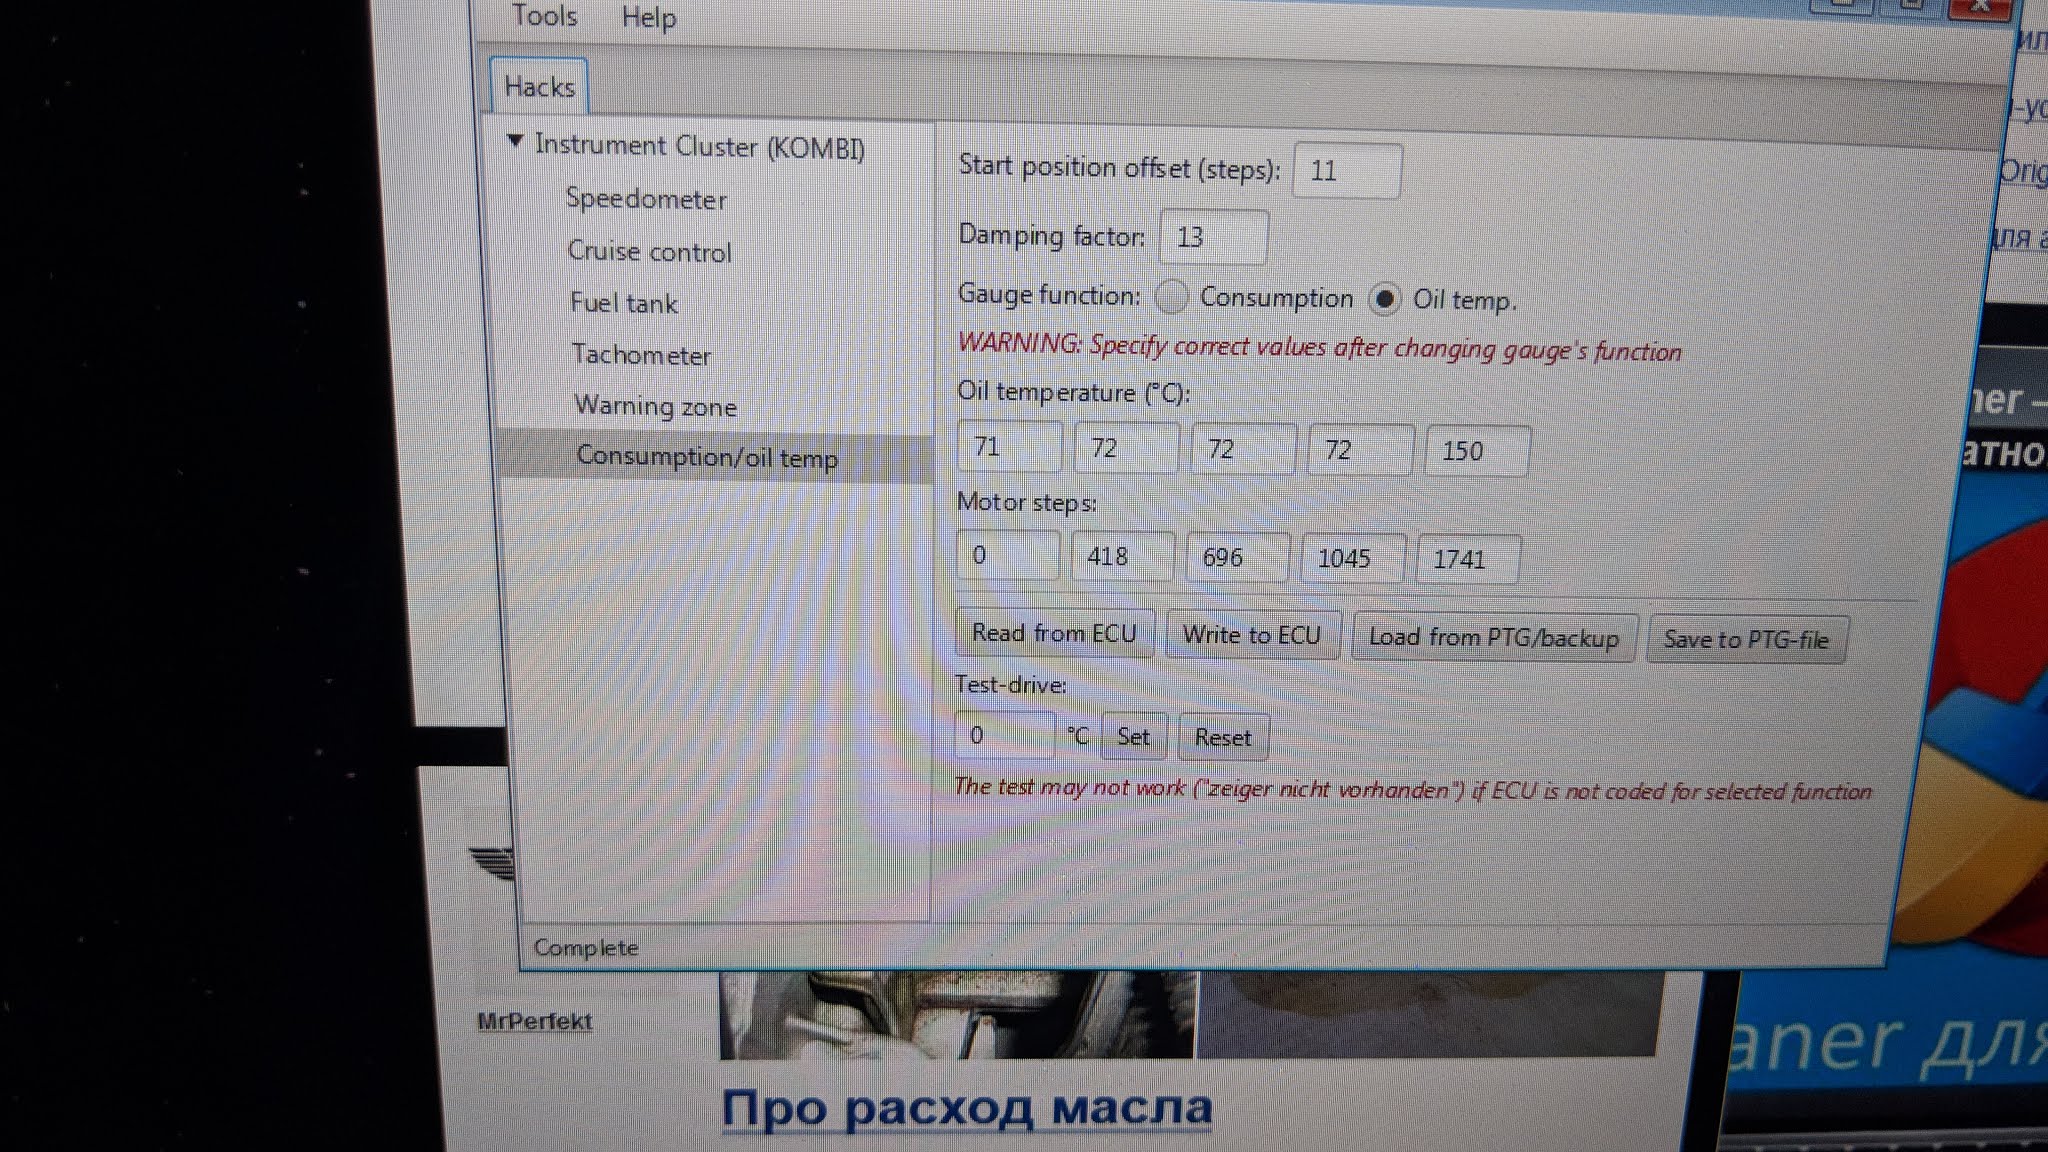Select Warning zone in the tree
The width and height of the screenshot is (2048, 1152).
(655, 406)
